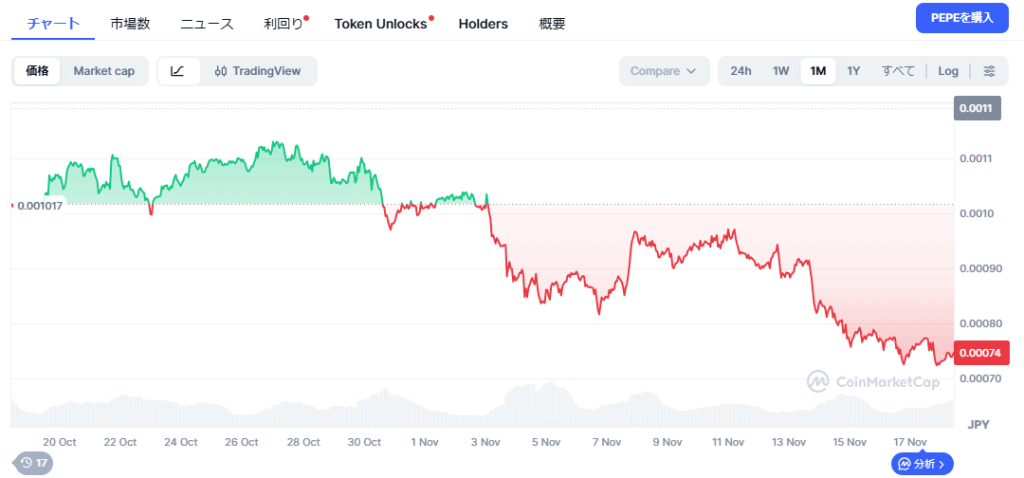The height and width of the screenshot is (478, 1024).
Task: Click the JPY currency axis label
Action: [x=979, y=425]
